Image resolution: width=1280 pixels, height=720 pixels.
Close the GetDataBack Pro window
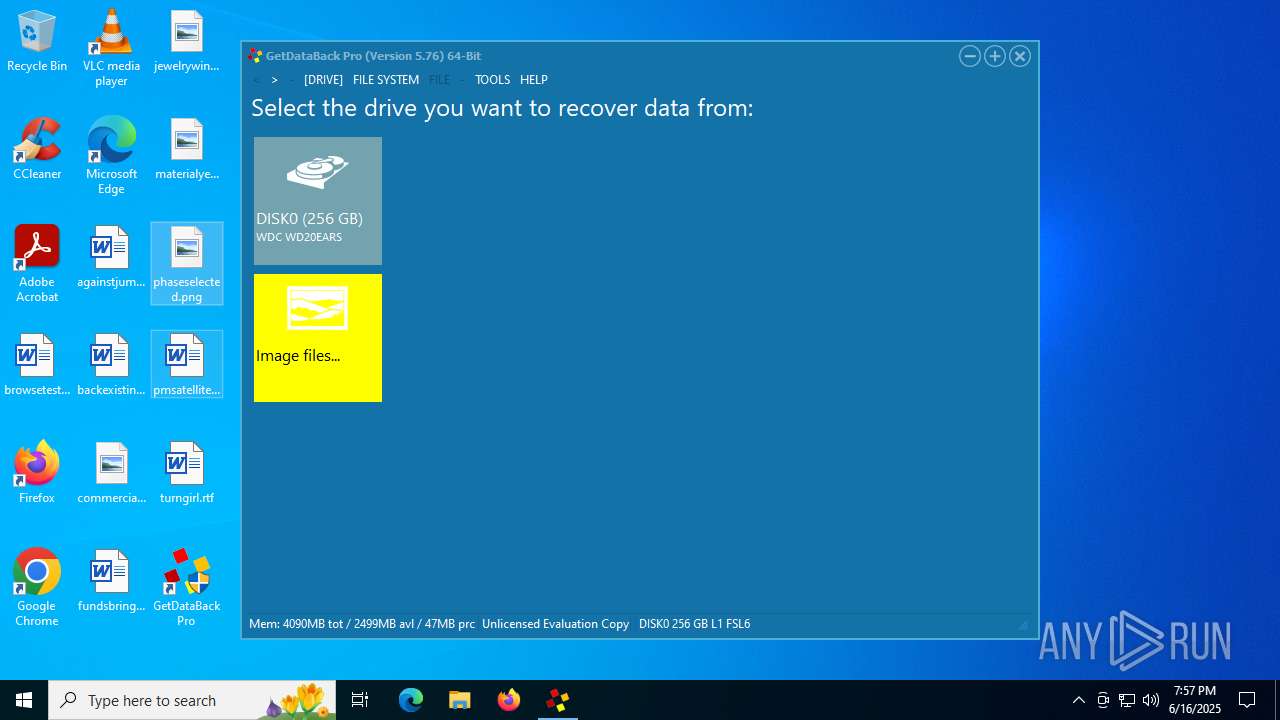[x=1020, y=56]
